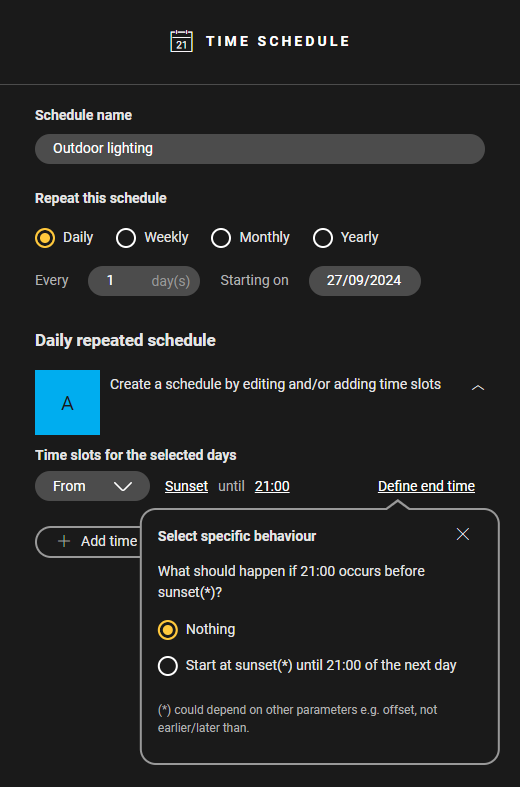The width and height of the screenshot is (520, 787).
Task: Select the Daily repeat option
Action: [45, 238]
